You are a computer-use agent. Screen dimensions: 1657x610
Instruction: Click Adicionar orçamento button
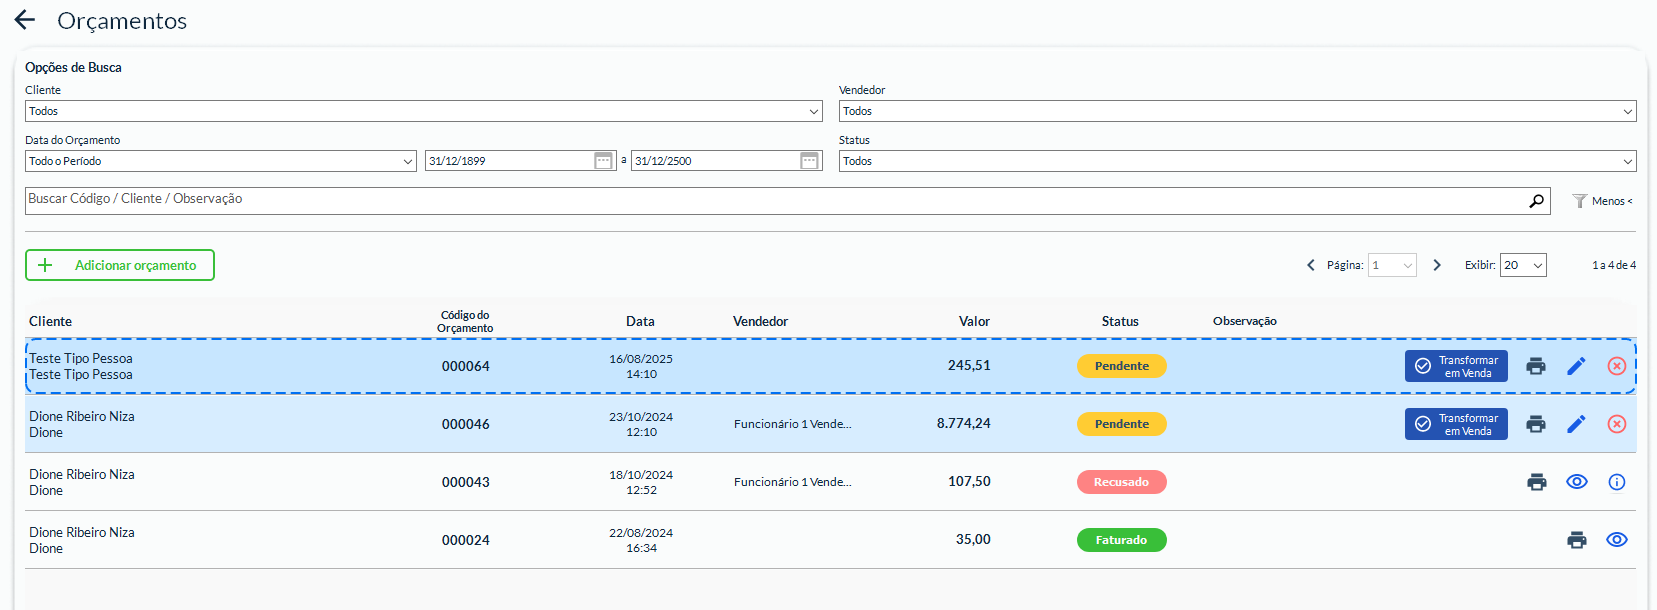coord(120,265)
